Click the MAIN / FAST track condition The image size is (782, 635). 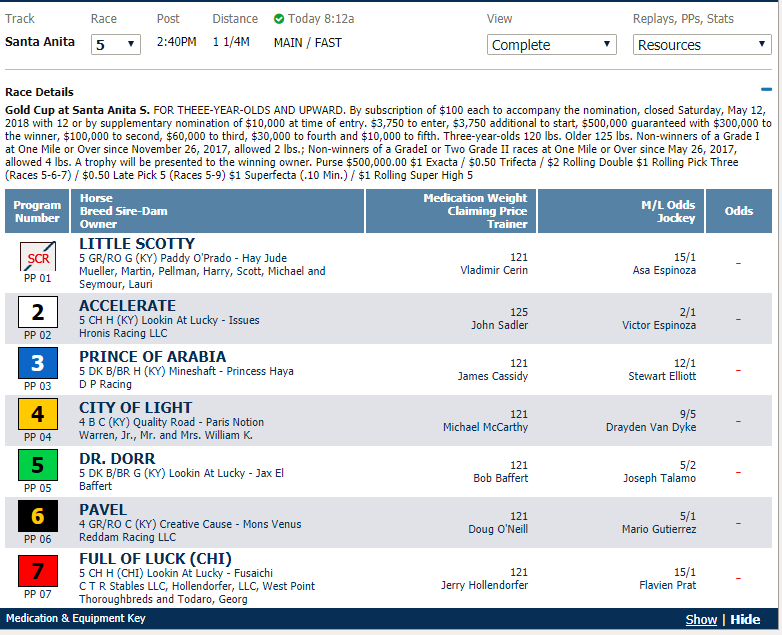[308, 43]
